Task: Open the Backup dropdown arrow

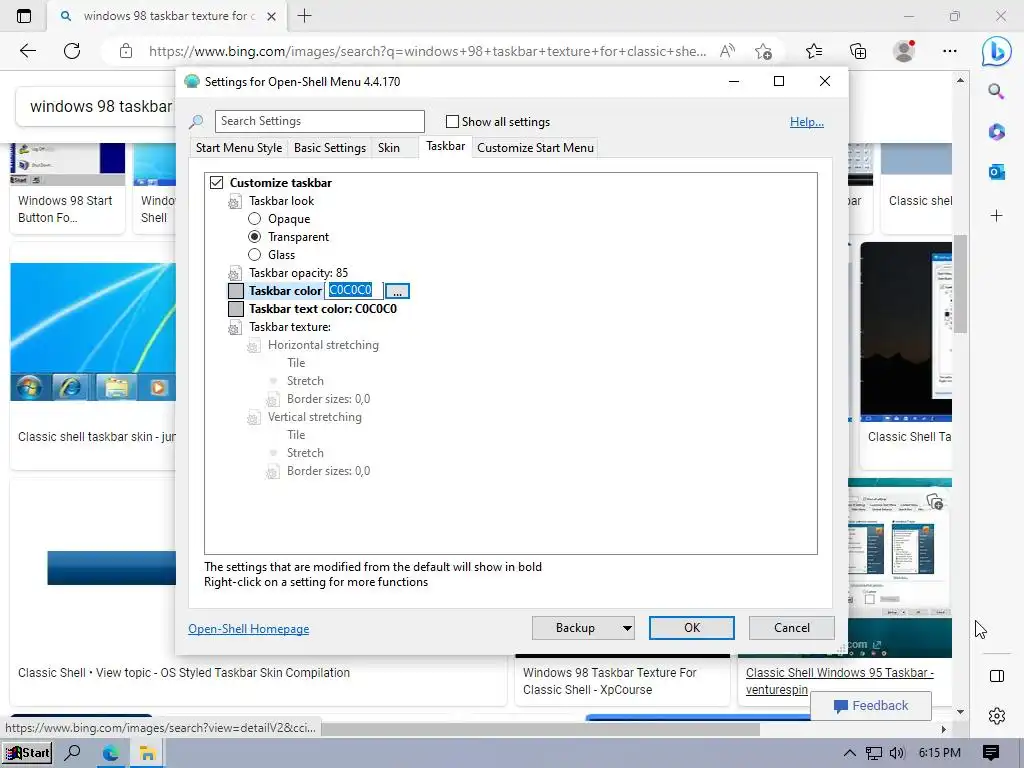Action: click(627, 628)
